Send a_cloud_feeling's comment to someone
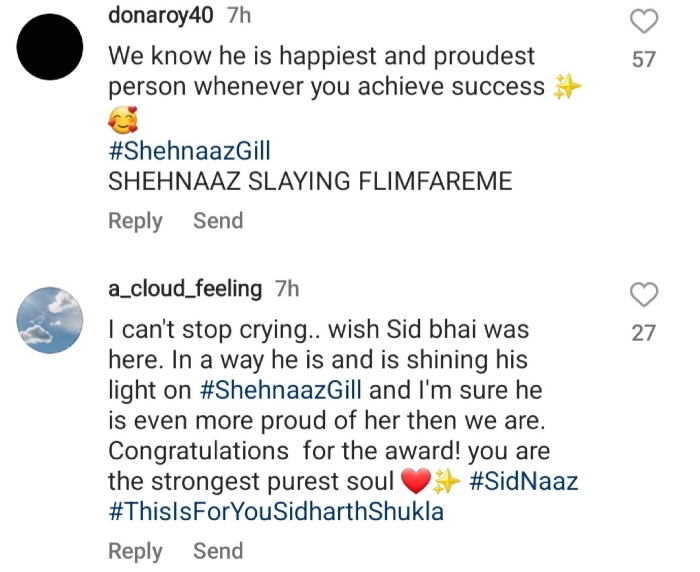This screenshot has height=572, width=700. click(x=218, y=551)
